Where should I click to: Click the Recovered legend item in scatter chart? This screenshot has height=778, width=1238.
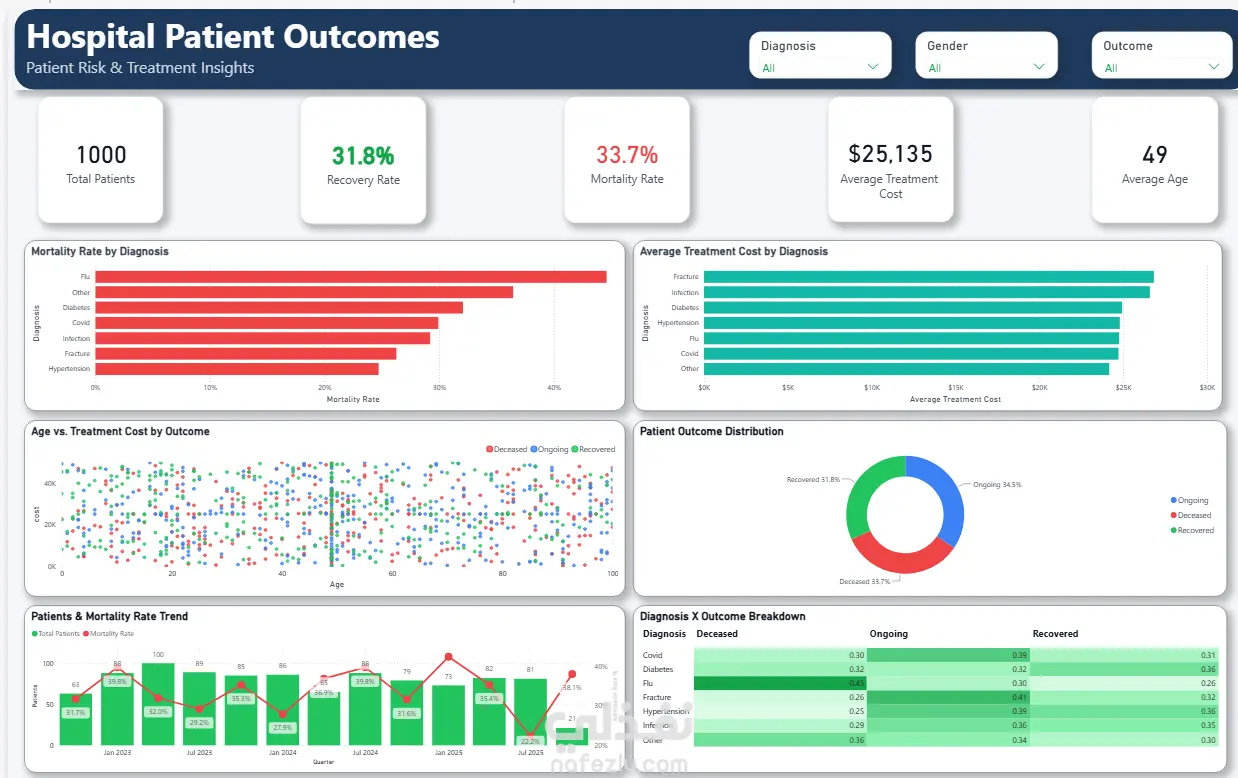point(594,450)
